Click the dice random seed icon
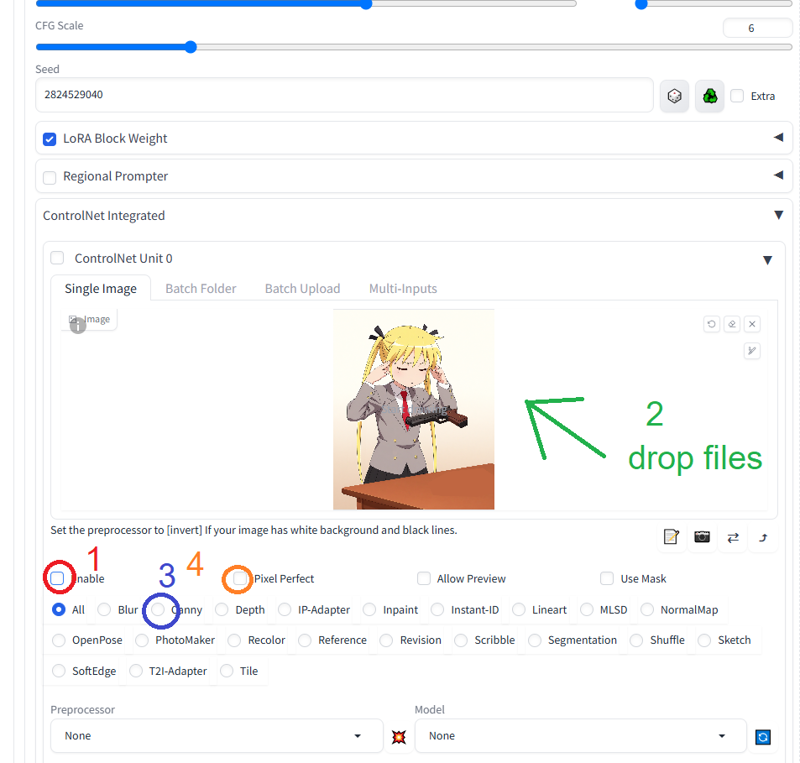This screenshot has height=763, width=800. click(674, 96)
